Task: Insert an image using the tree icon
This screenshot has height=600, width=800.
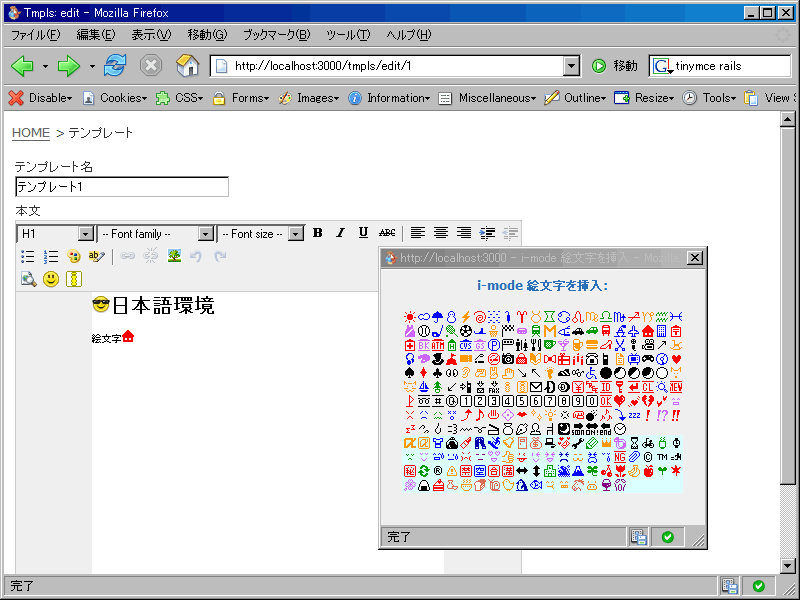Action: pyautogui.click(x=174, y=256)
